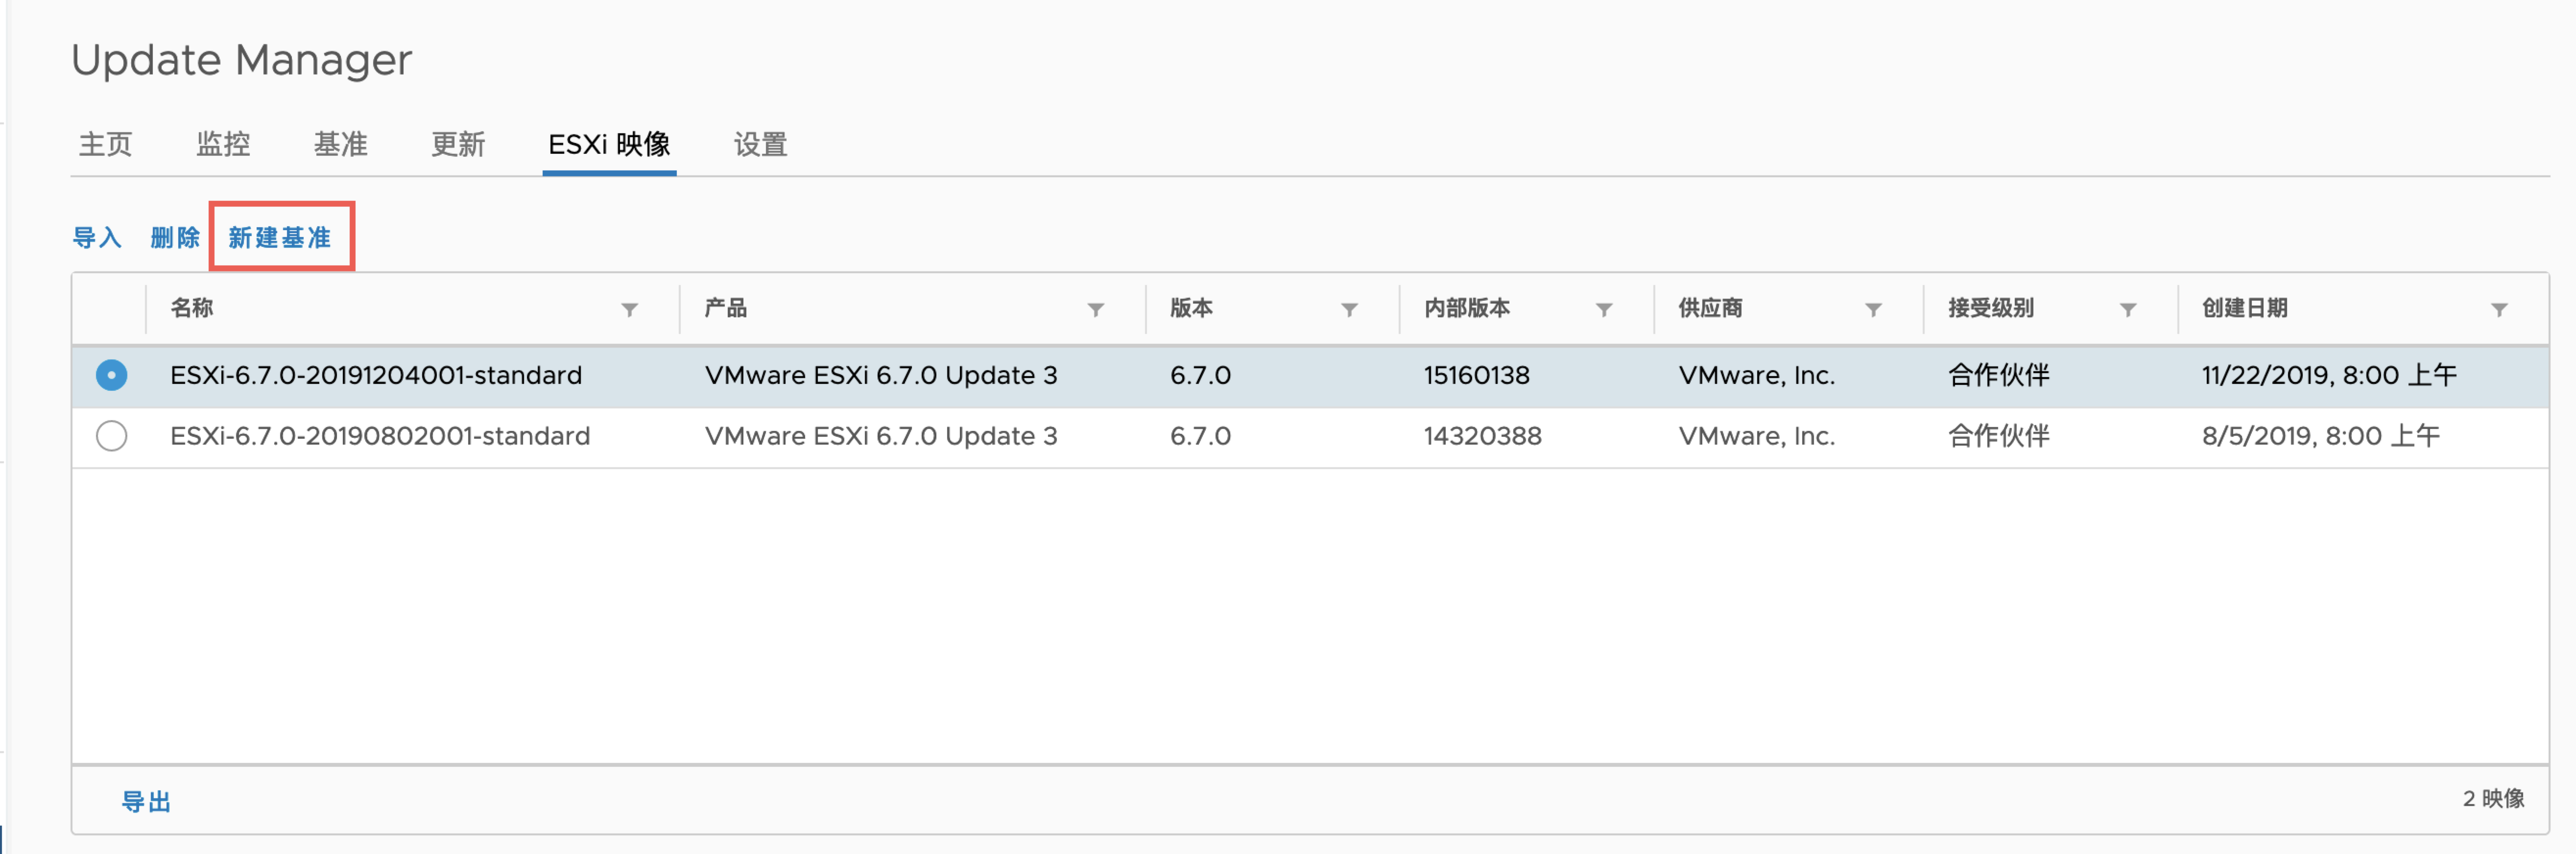The image size is (2576, 854).
Task: Switch to 主页 tab
Action: 106,145
